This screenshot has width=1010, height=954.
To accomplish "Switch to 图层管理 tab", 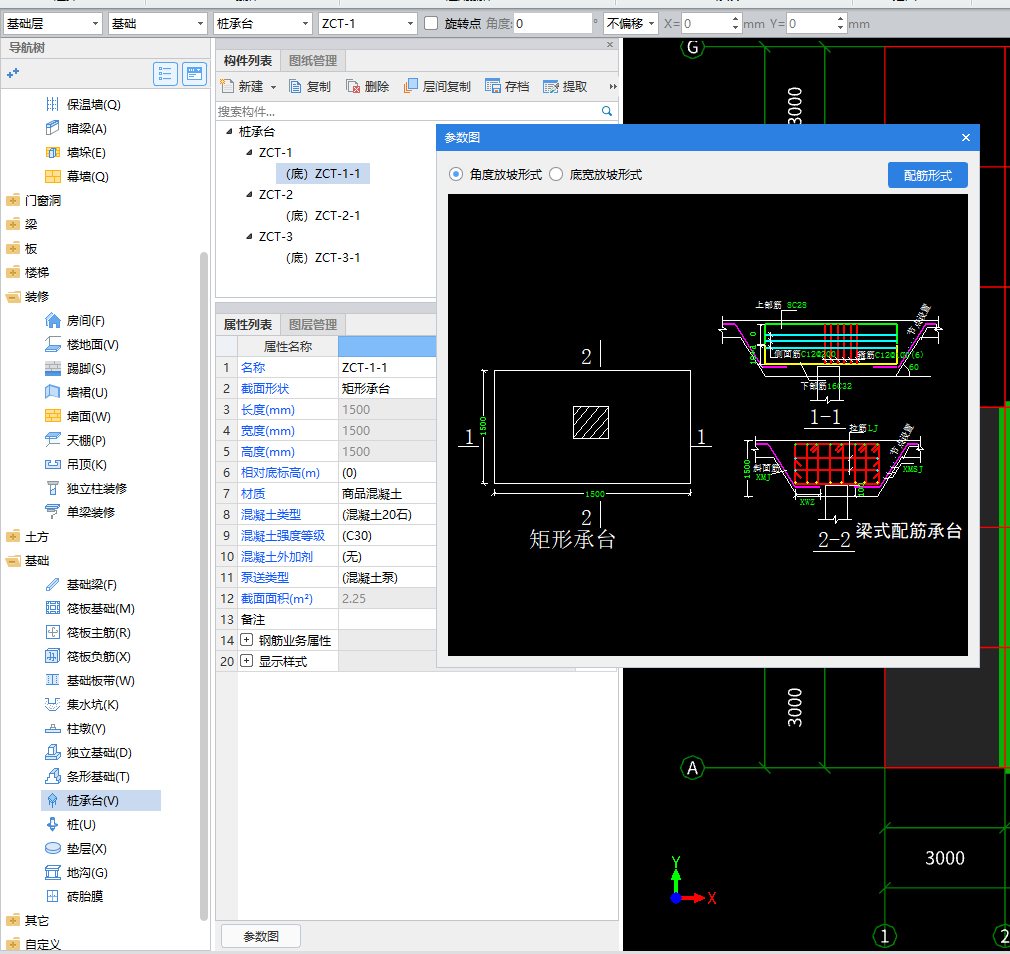I will click(x=313, y=325).
